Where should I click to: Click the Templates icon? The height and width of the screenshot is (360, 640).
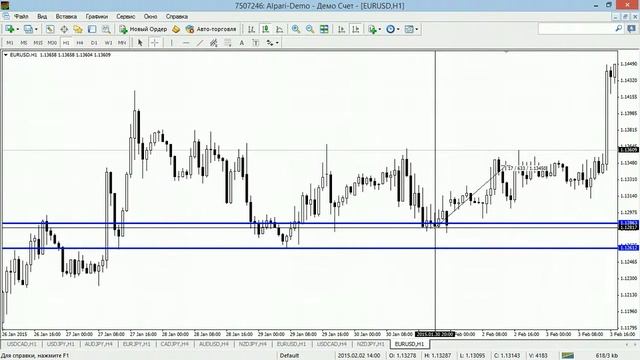point(409,29)
